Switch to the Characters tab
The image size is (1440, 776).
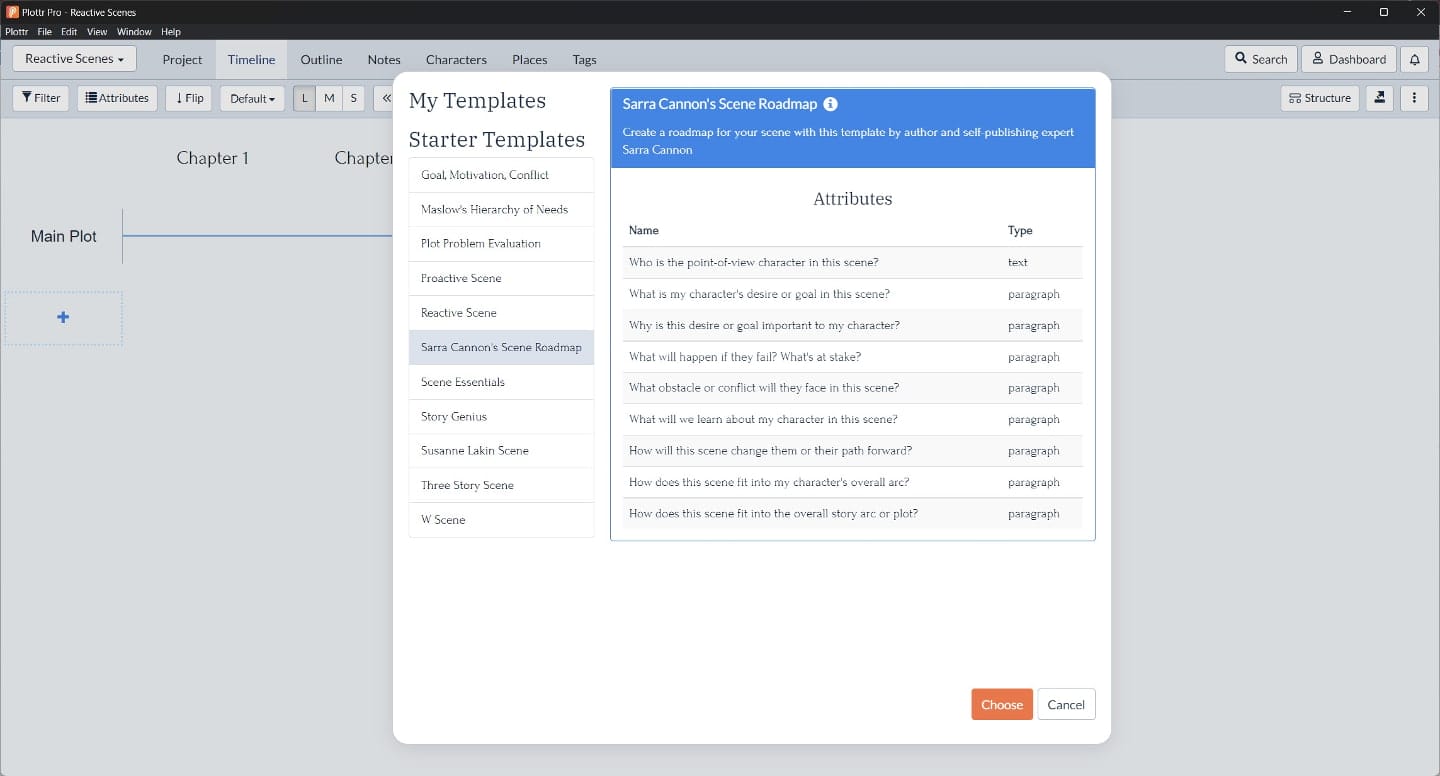[456, 60]
